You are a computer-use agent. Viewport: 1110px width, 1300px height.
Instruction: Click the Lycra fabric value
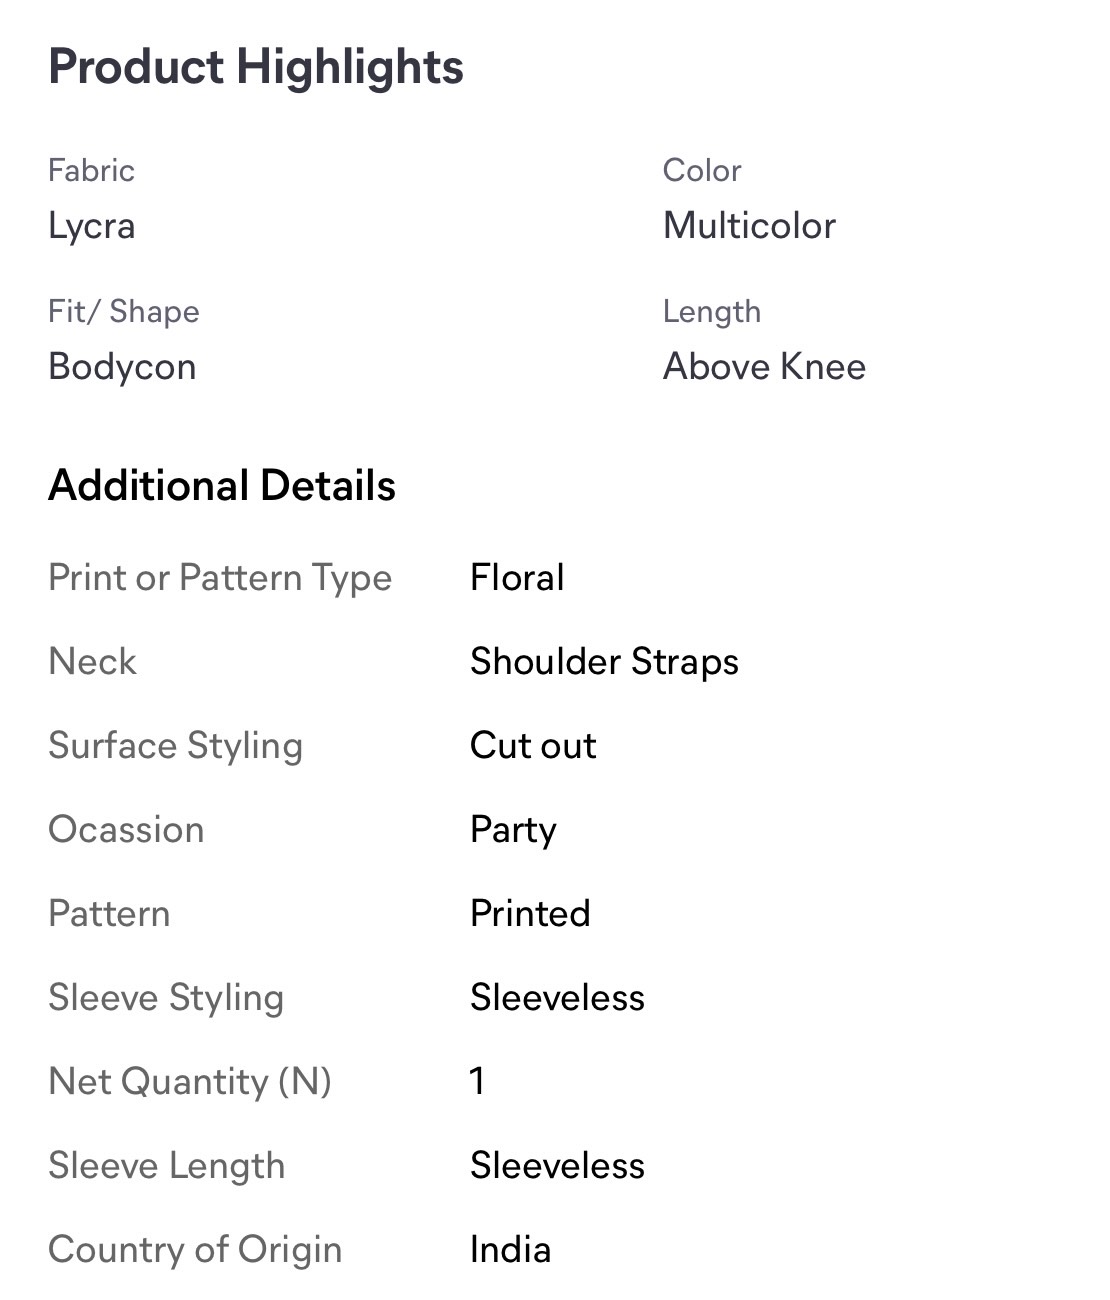coord(92,226)
